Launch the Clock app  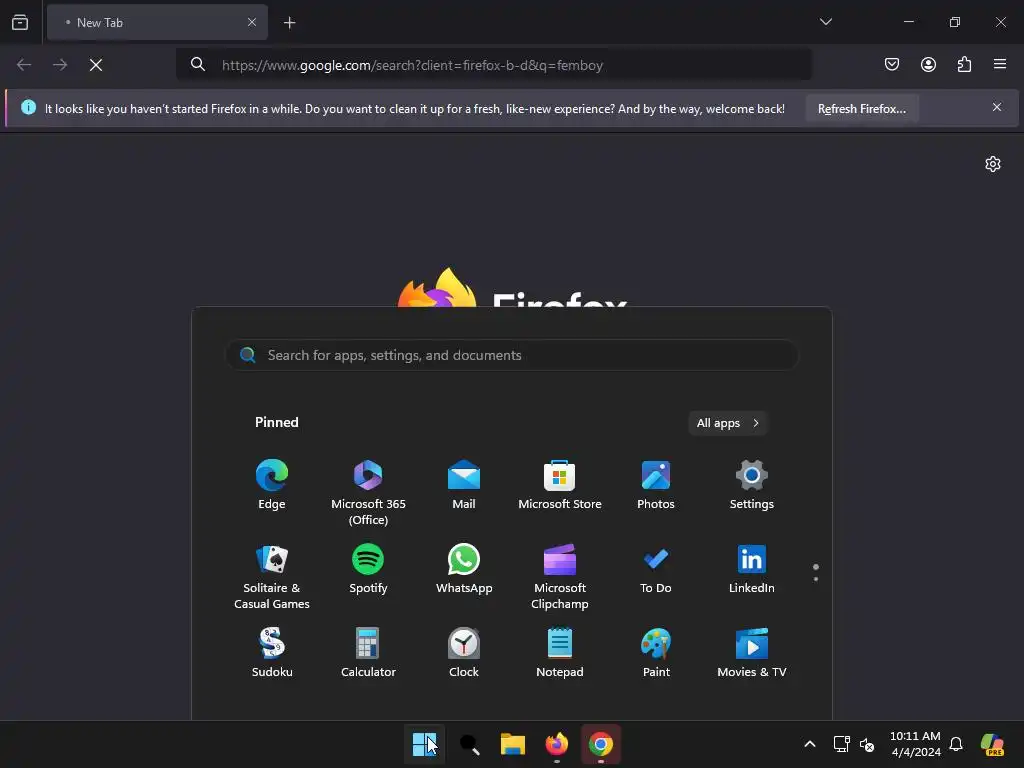(x=464, y=652)
